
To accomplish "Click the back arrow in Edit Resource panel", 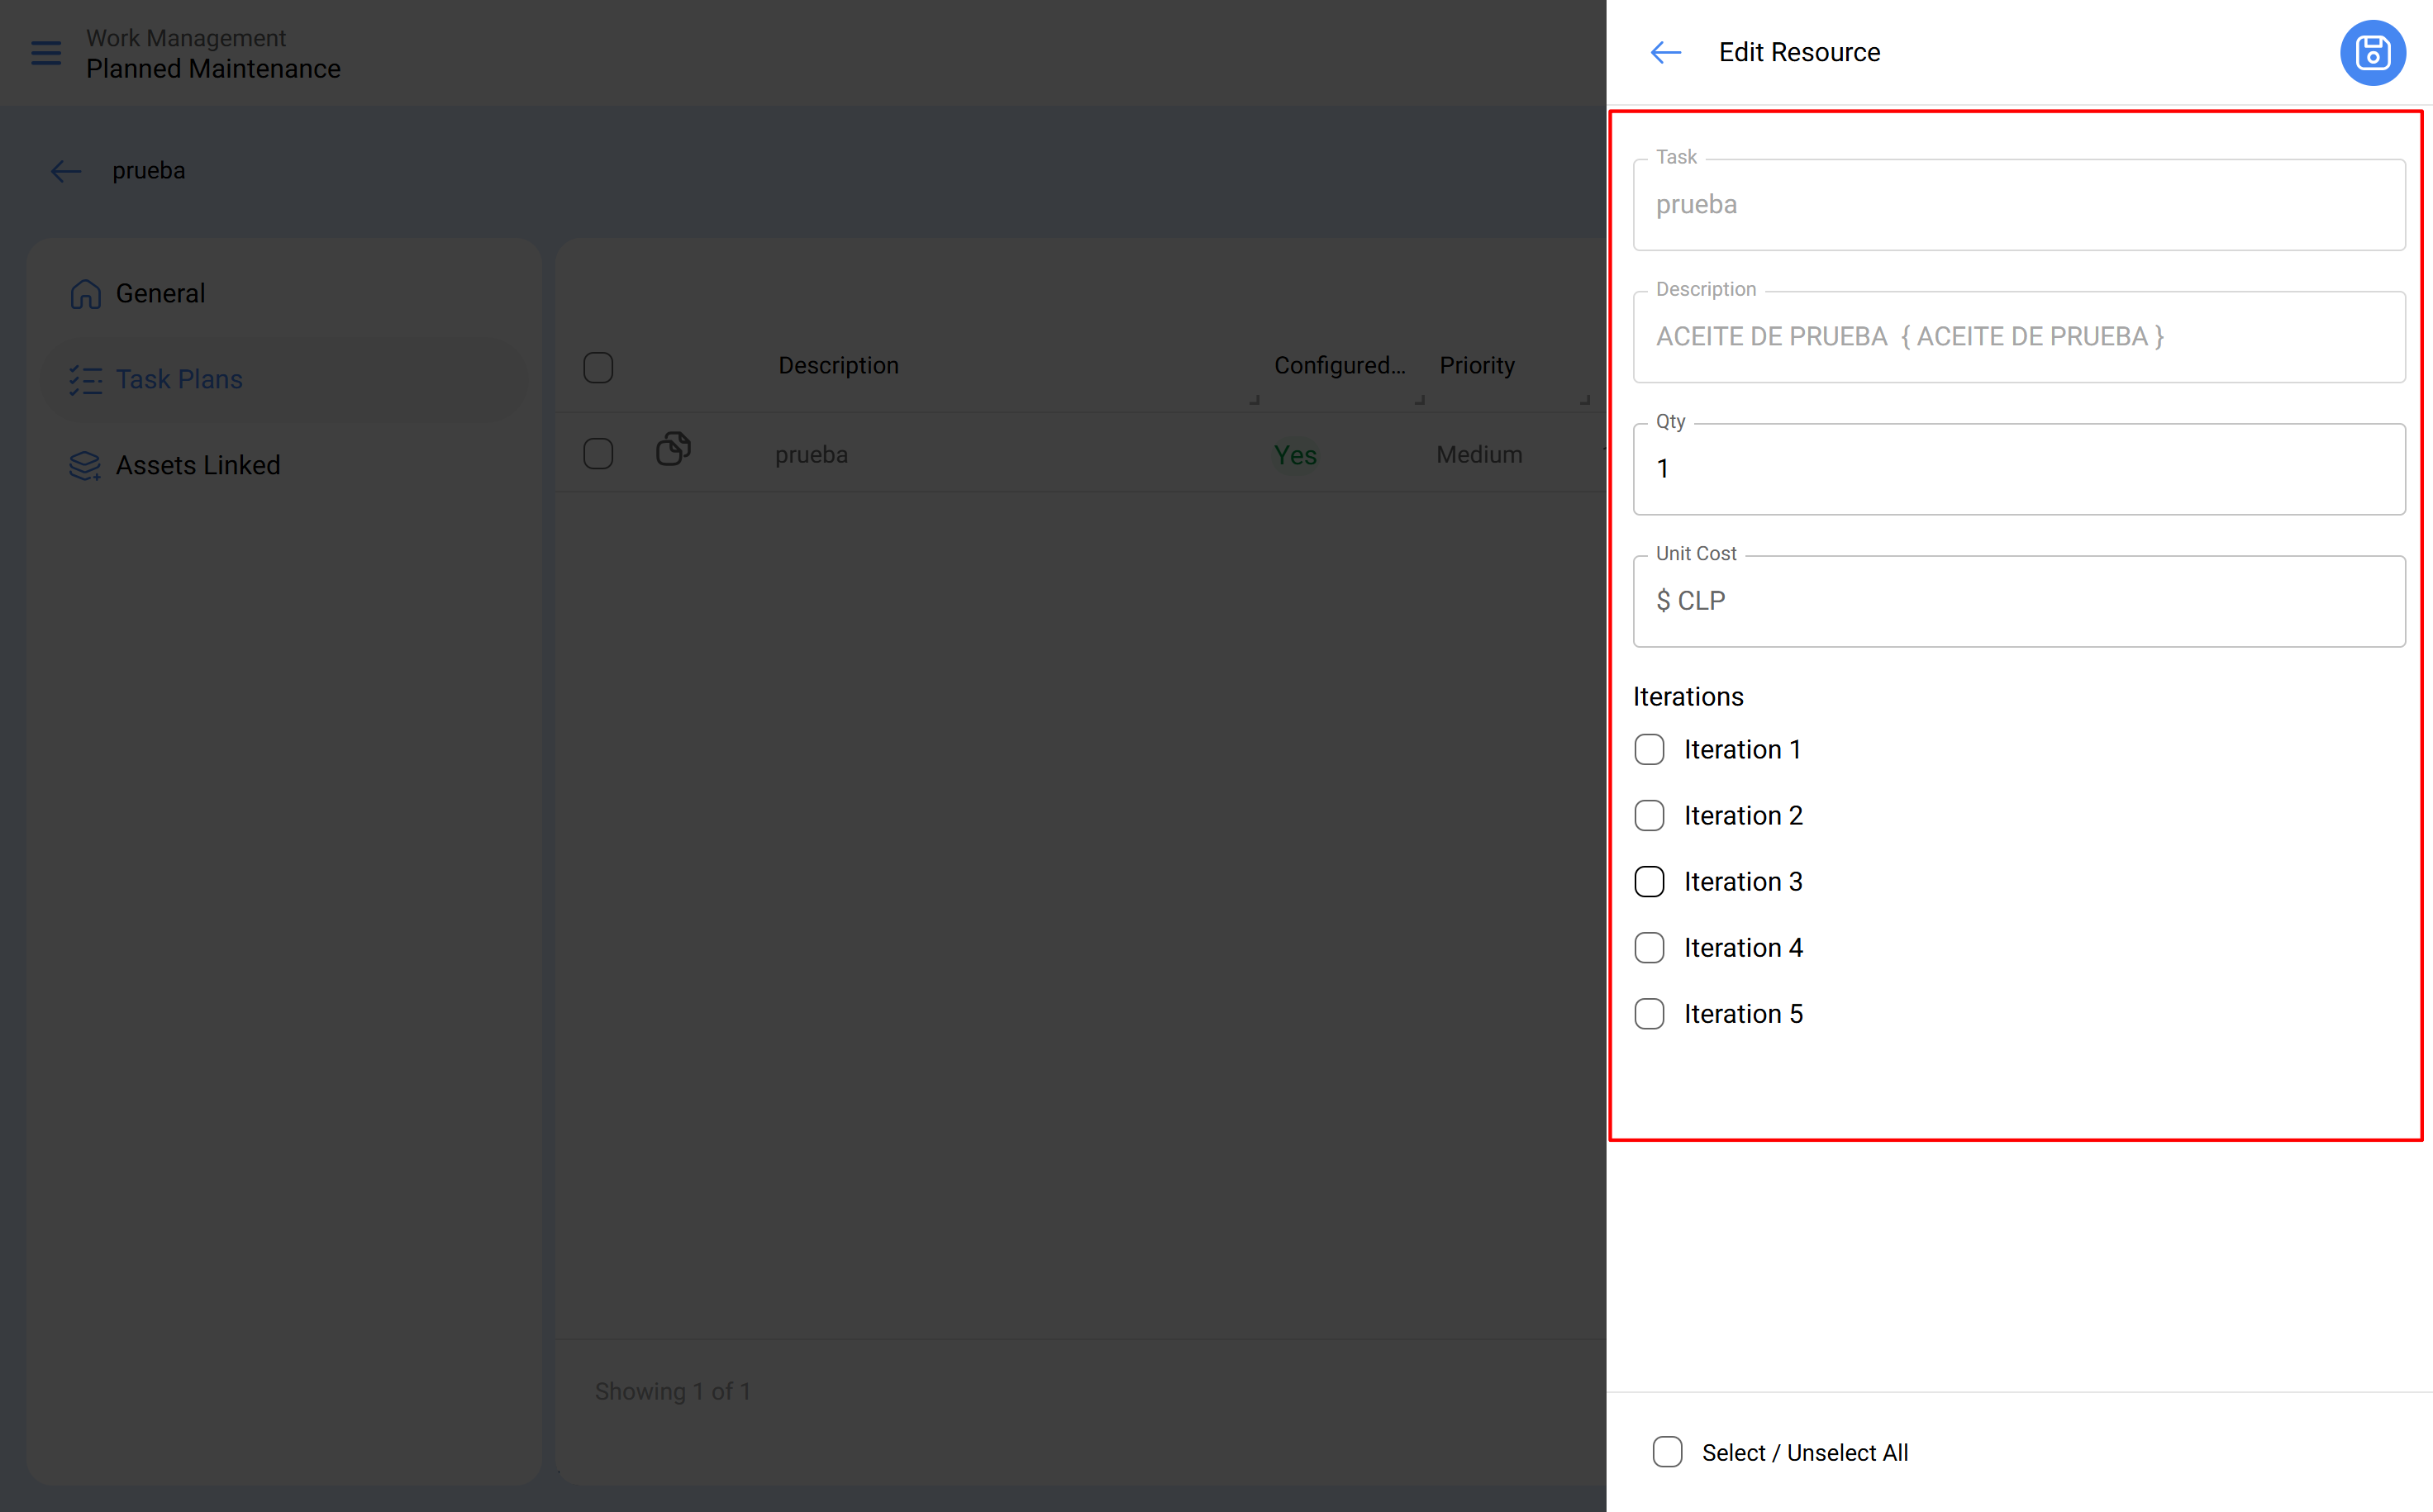I will point(1664,52).
